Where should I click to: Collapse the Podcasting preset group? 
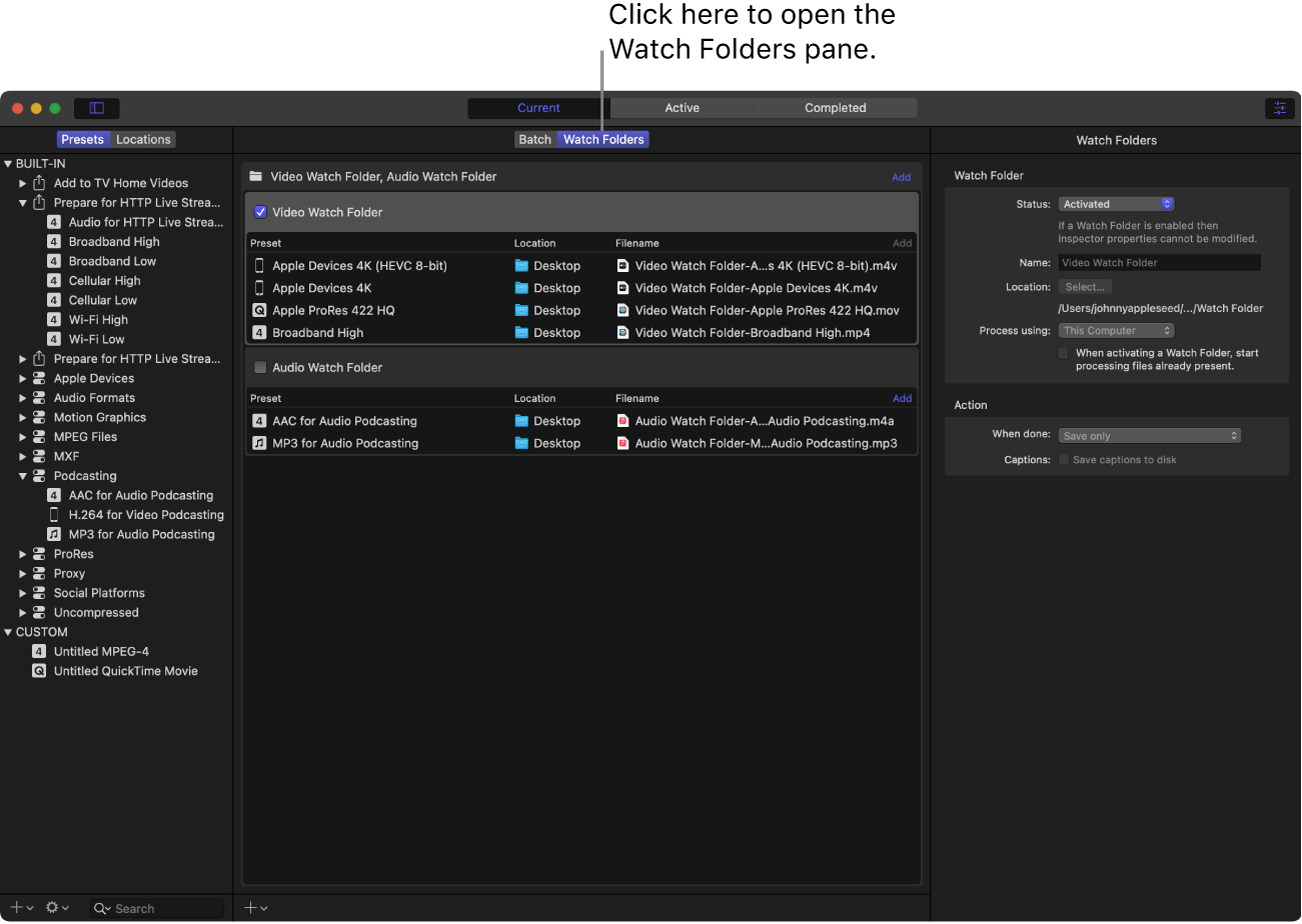point(23,476)
